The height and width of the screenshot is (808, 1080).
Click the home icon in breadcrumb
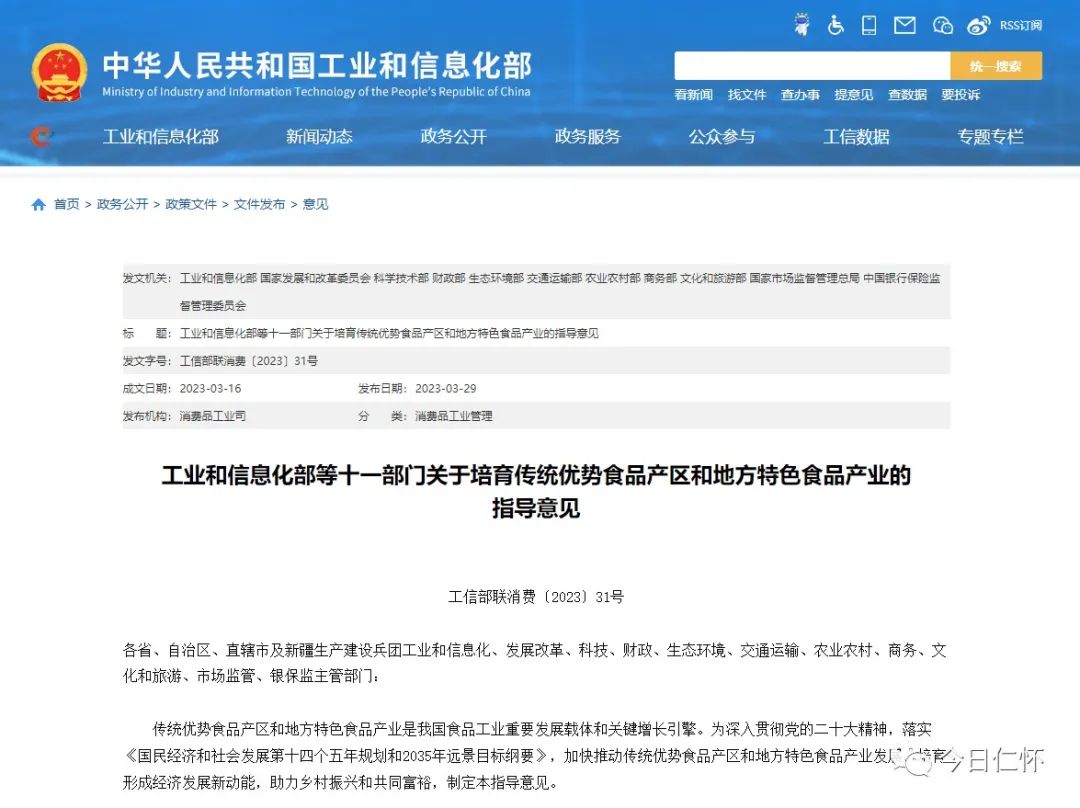tap(39, 204)
